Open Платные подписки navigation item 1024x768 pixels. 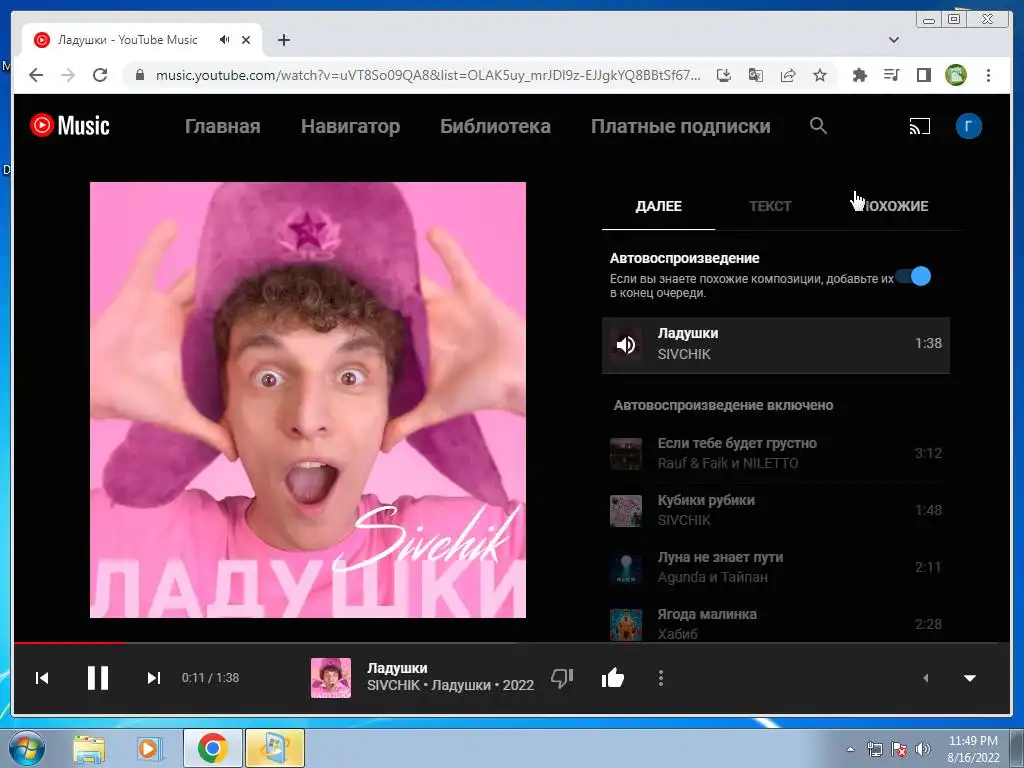tap(680, 126)
